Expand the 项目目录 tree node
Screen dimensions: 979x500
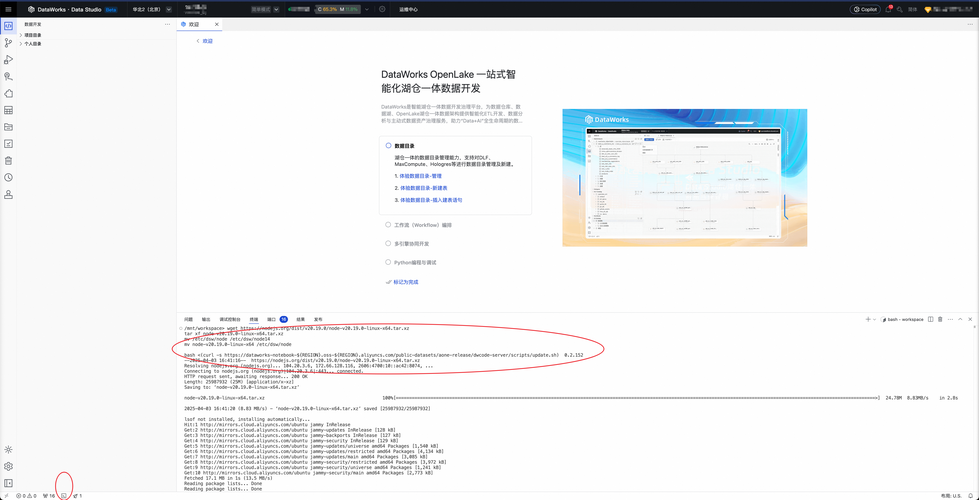tap(32, 36)
